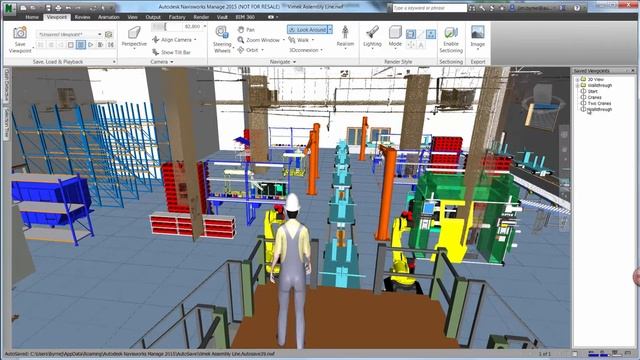Viewport: 640px width, 360px height.
Task: Open the Steering Wheels tool
Action: point(222,39)
